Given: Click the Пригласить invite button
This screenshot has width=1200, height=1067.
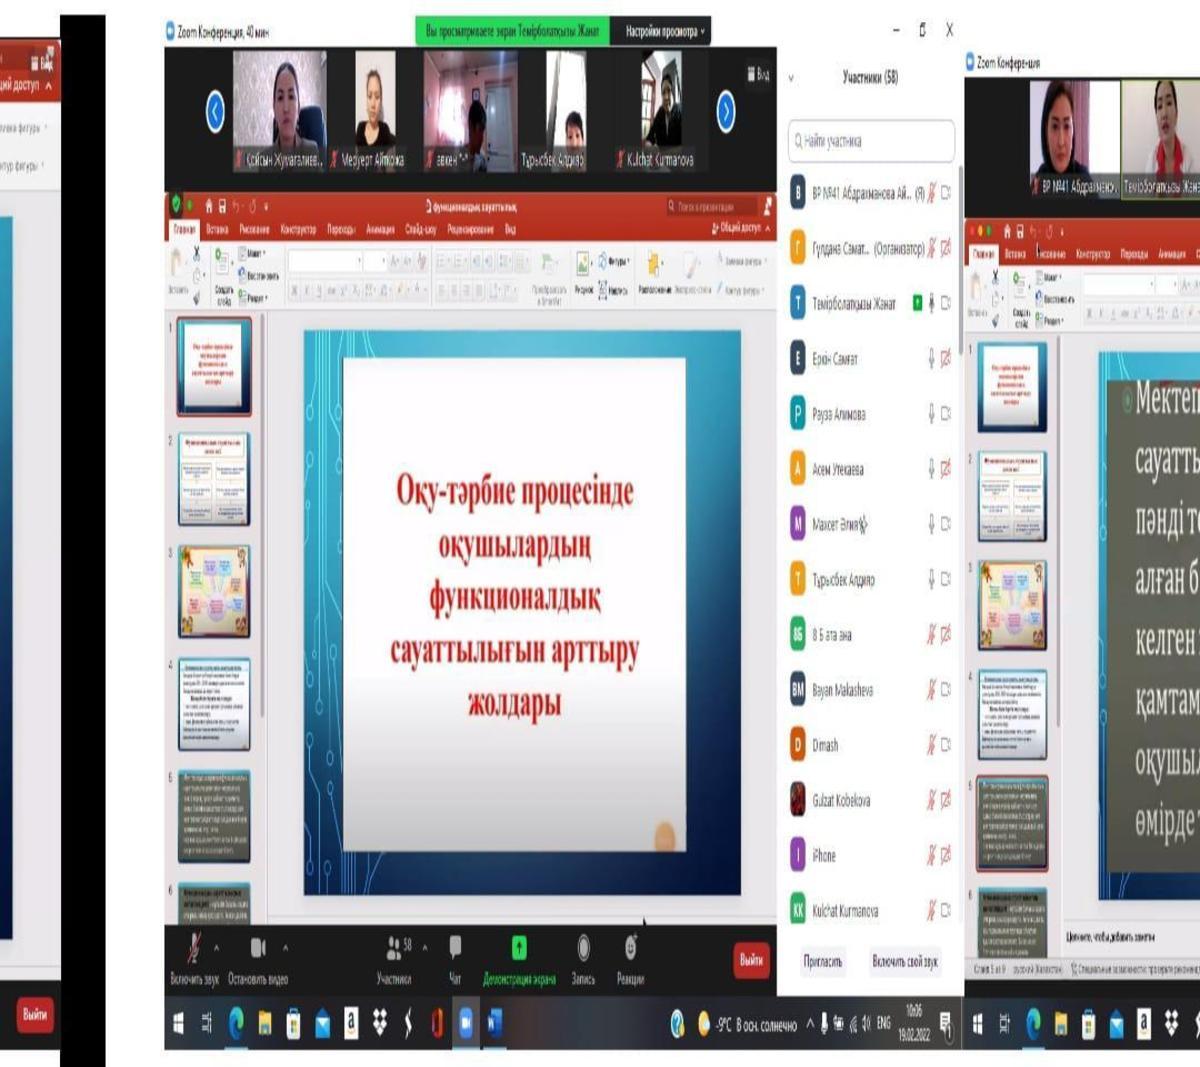Looking at the screenshot, I should point(822,961).
